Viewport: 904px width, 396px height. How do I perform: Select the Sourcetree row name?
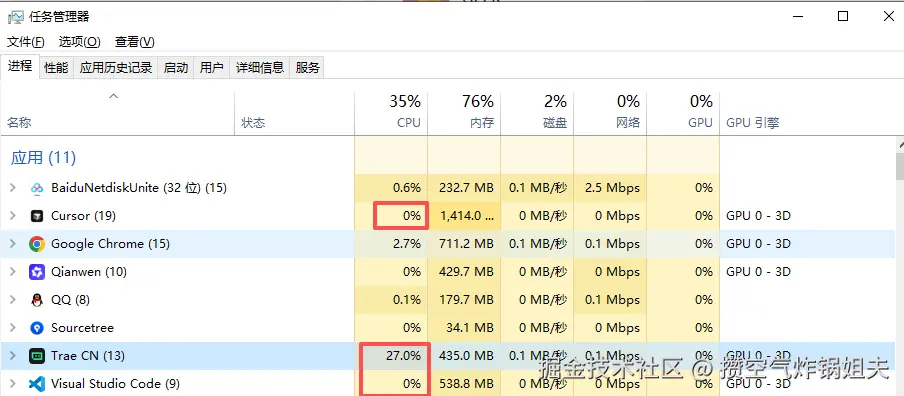pyautogui.click(x=82, y=328)
